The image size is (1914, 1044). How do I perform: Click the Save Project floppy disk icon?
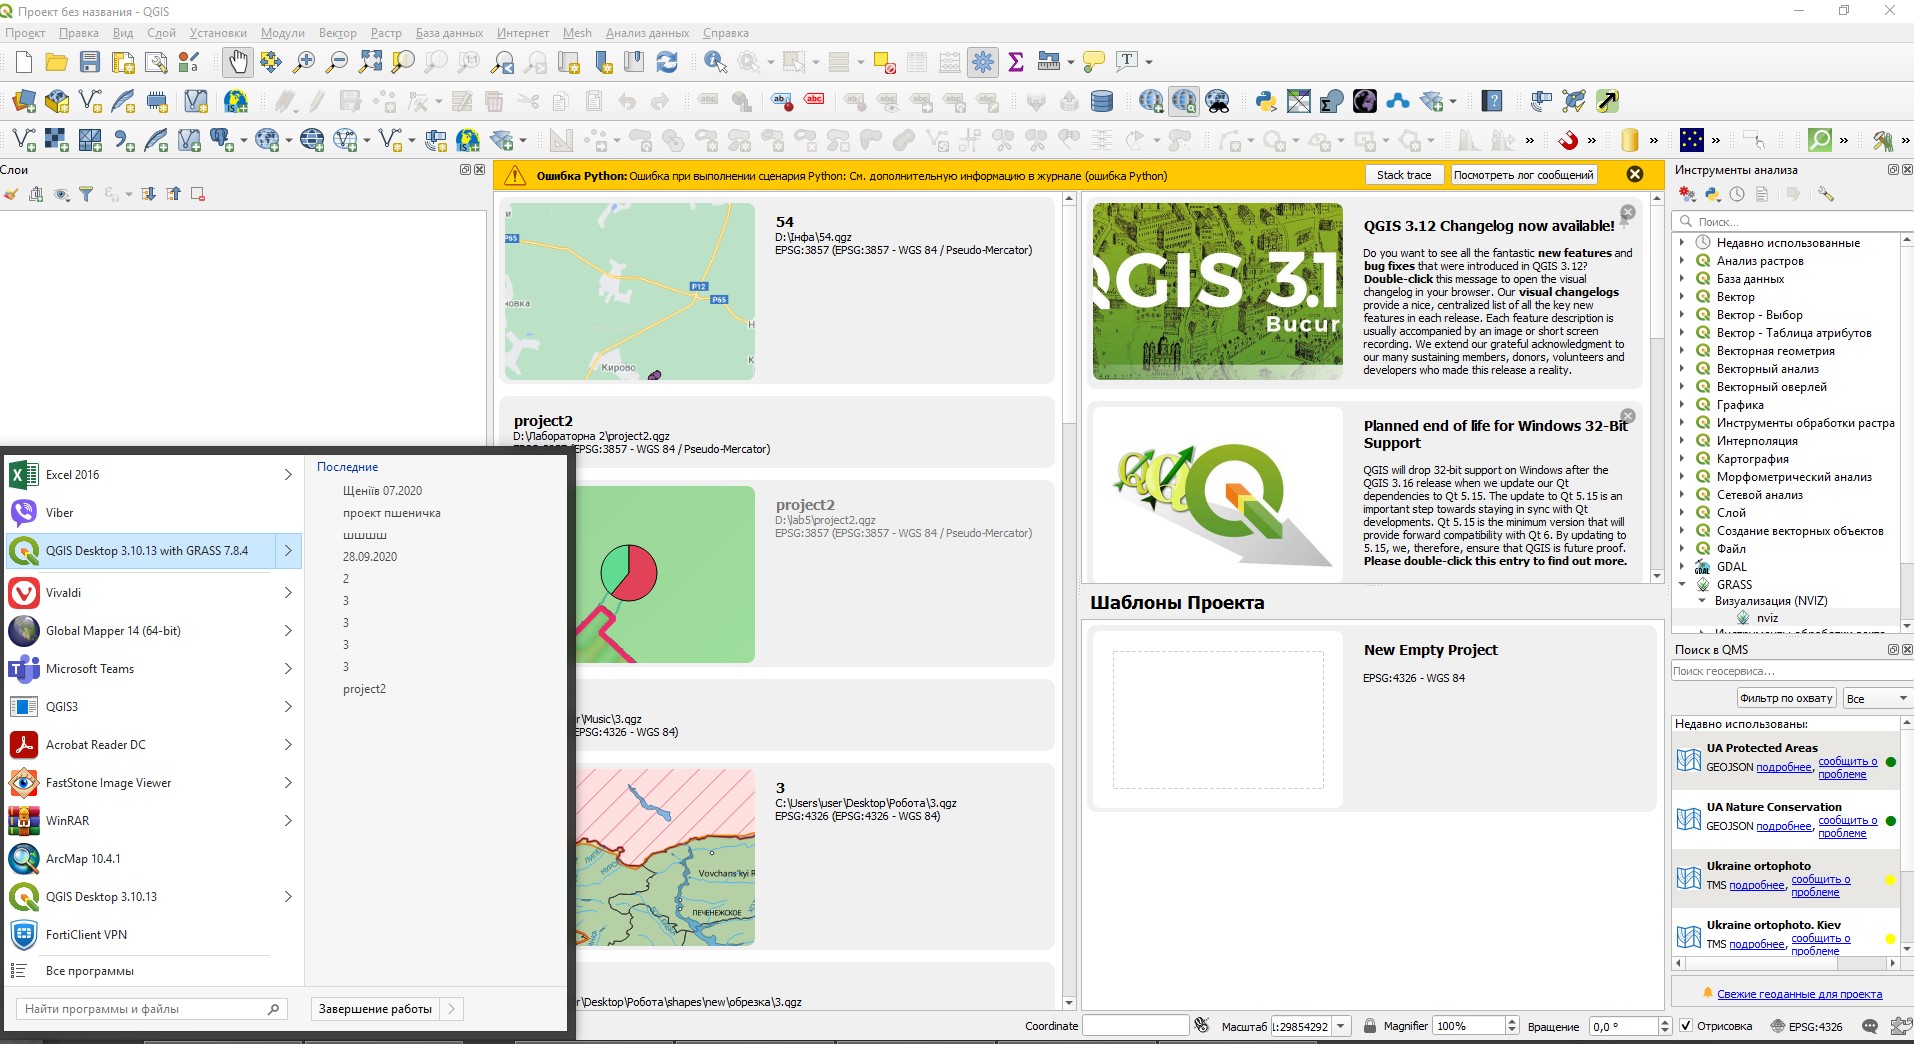[90, 62]
